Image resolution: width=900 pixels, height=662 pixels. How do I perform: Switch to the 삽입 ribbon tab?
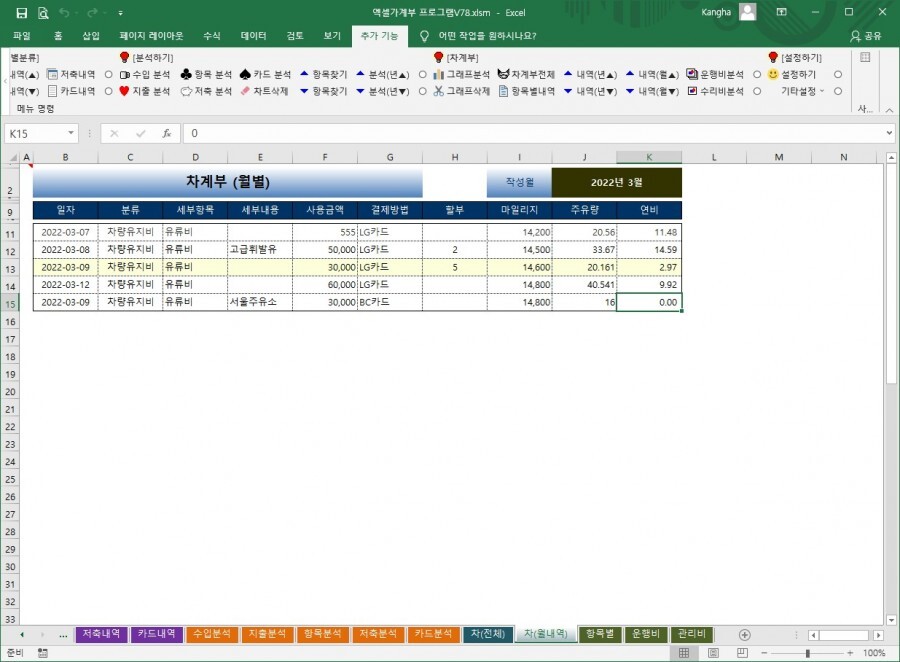(x=91, y=36)
